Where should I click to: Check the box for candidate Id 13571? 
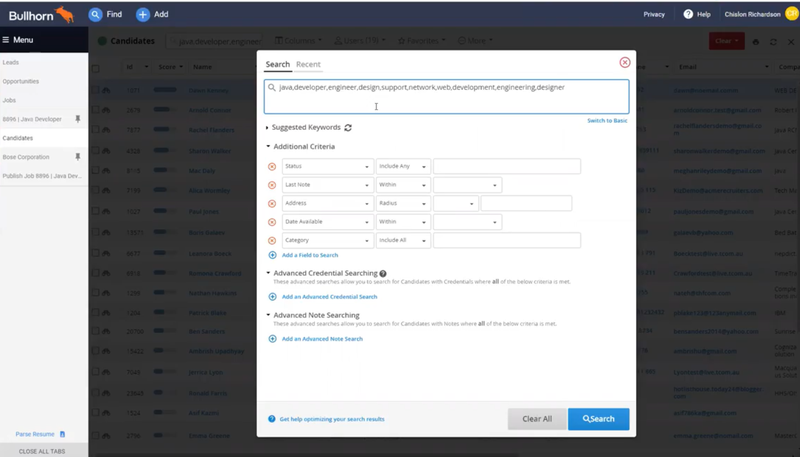point(95,232)
